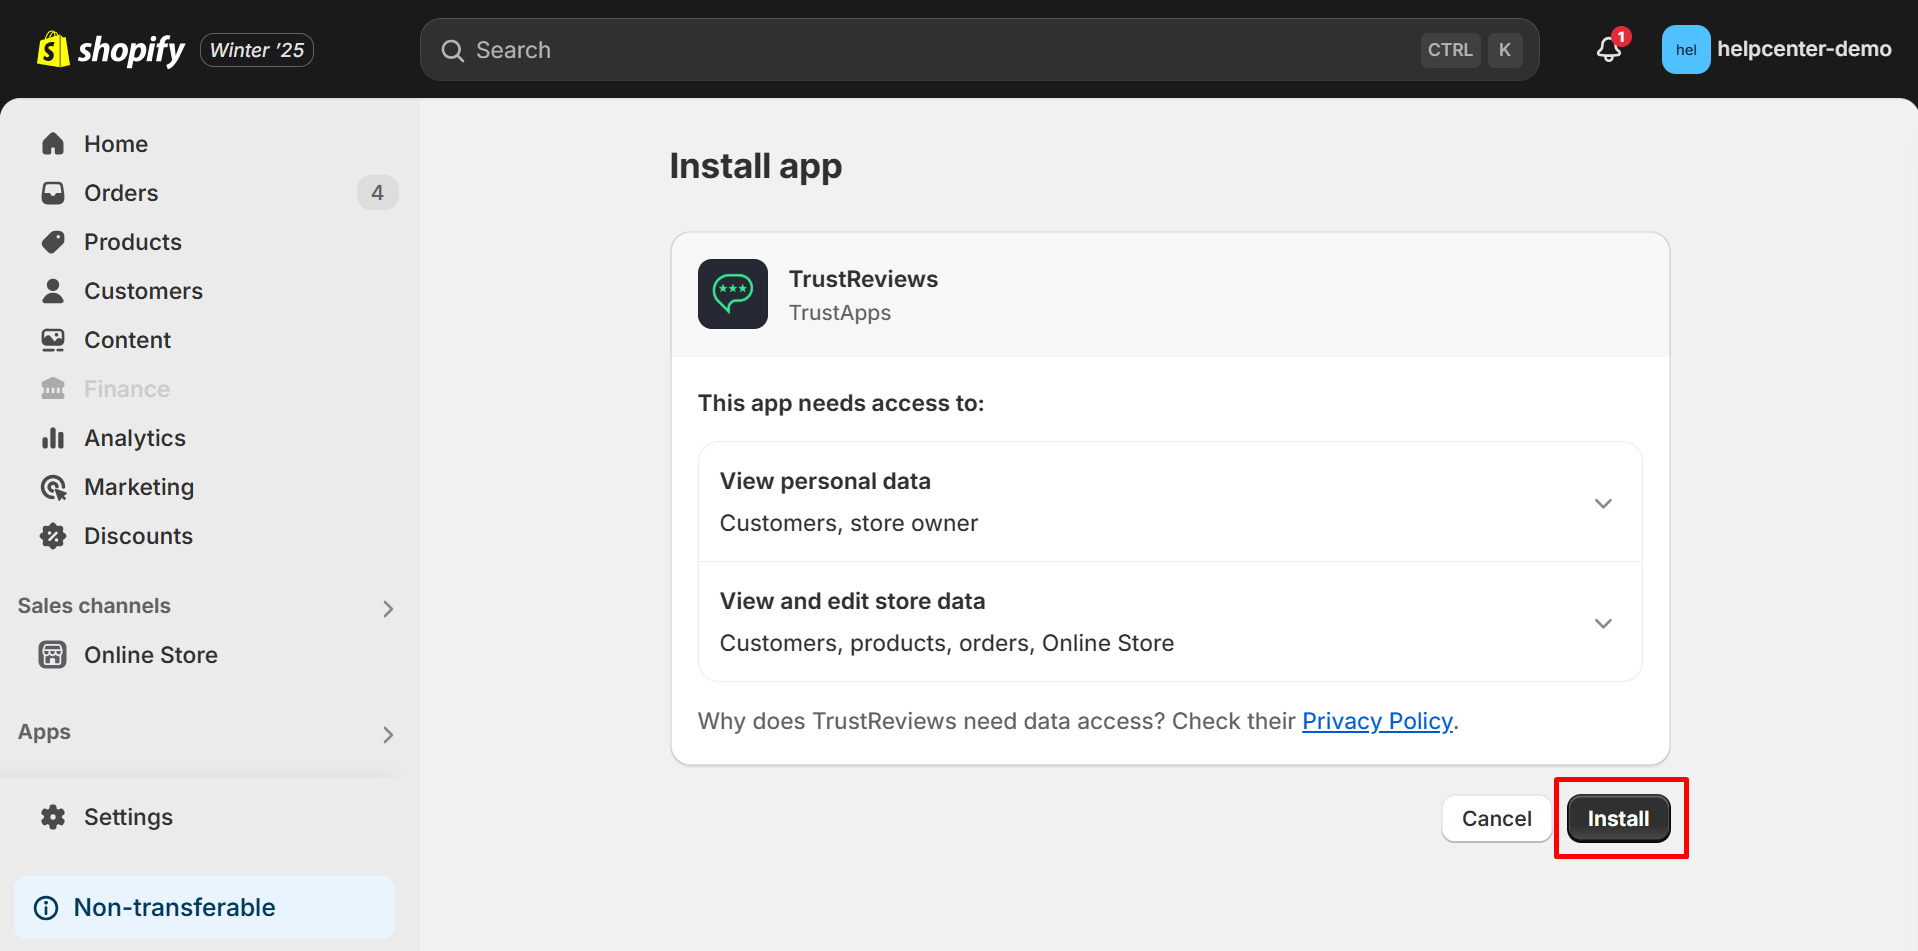
Task: Expand View and edit store data
Action: click(x=1603, y=623)
